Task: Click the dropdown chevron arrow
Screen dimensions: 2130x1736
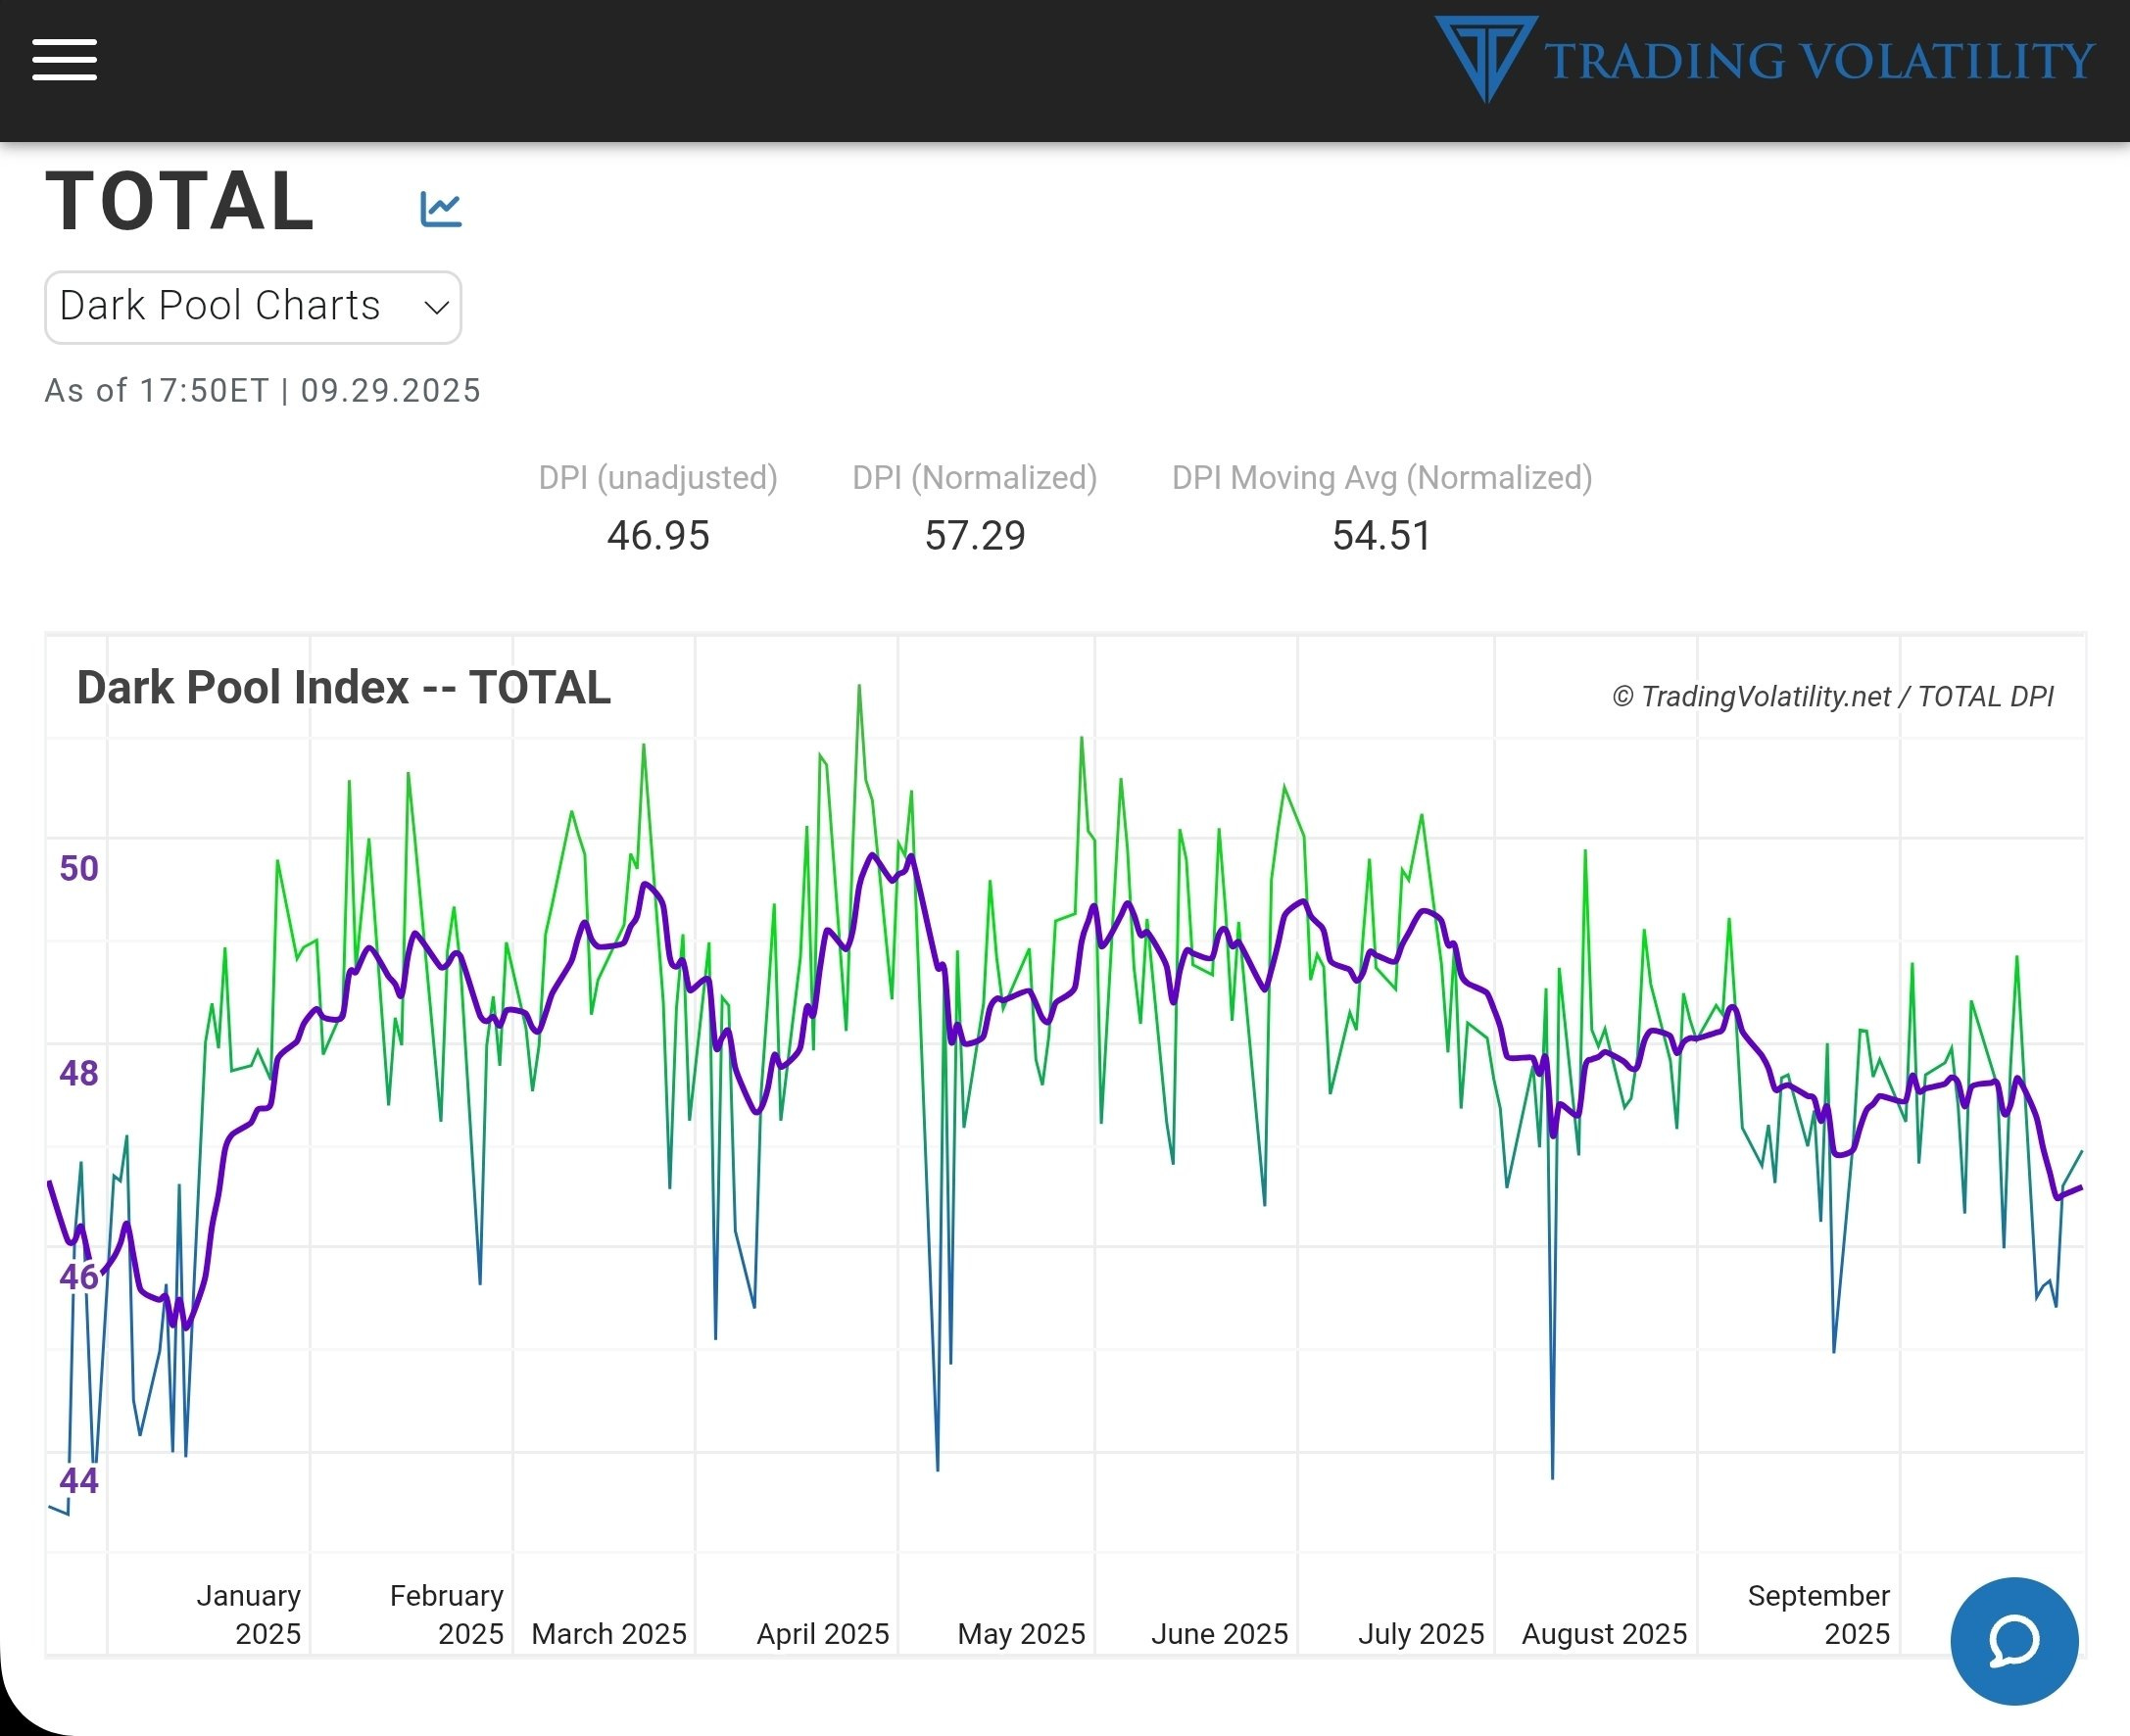Action: click(436, 308)
